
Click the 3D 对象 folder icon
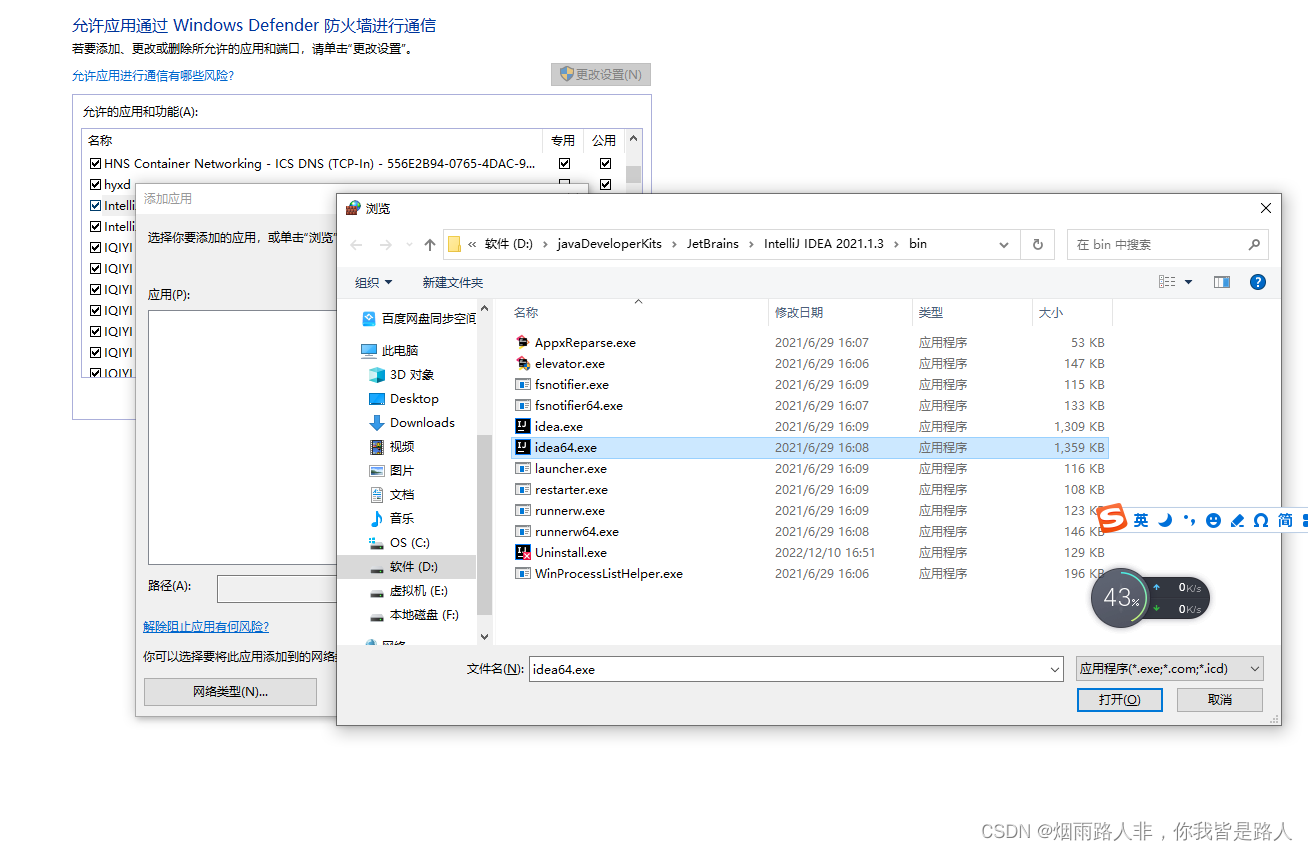tap(377, 375)
